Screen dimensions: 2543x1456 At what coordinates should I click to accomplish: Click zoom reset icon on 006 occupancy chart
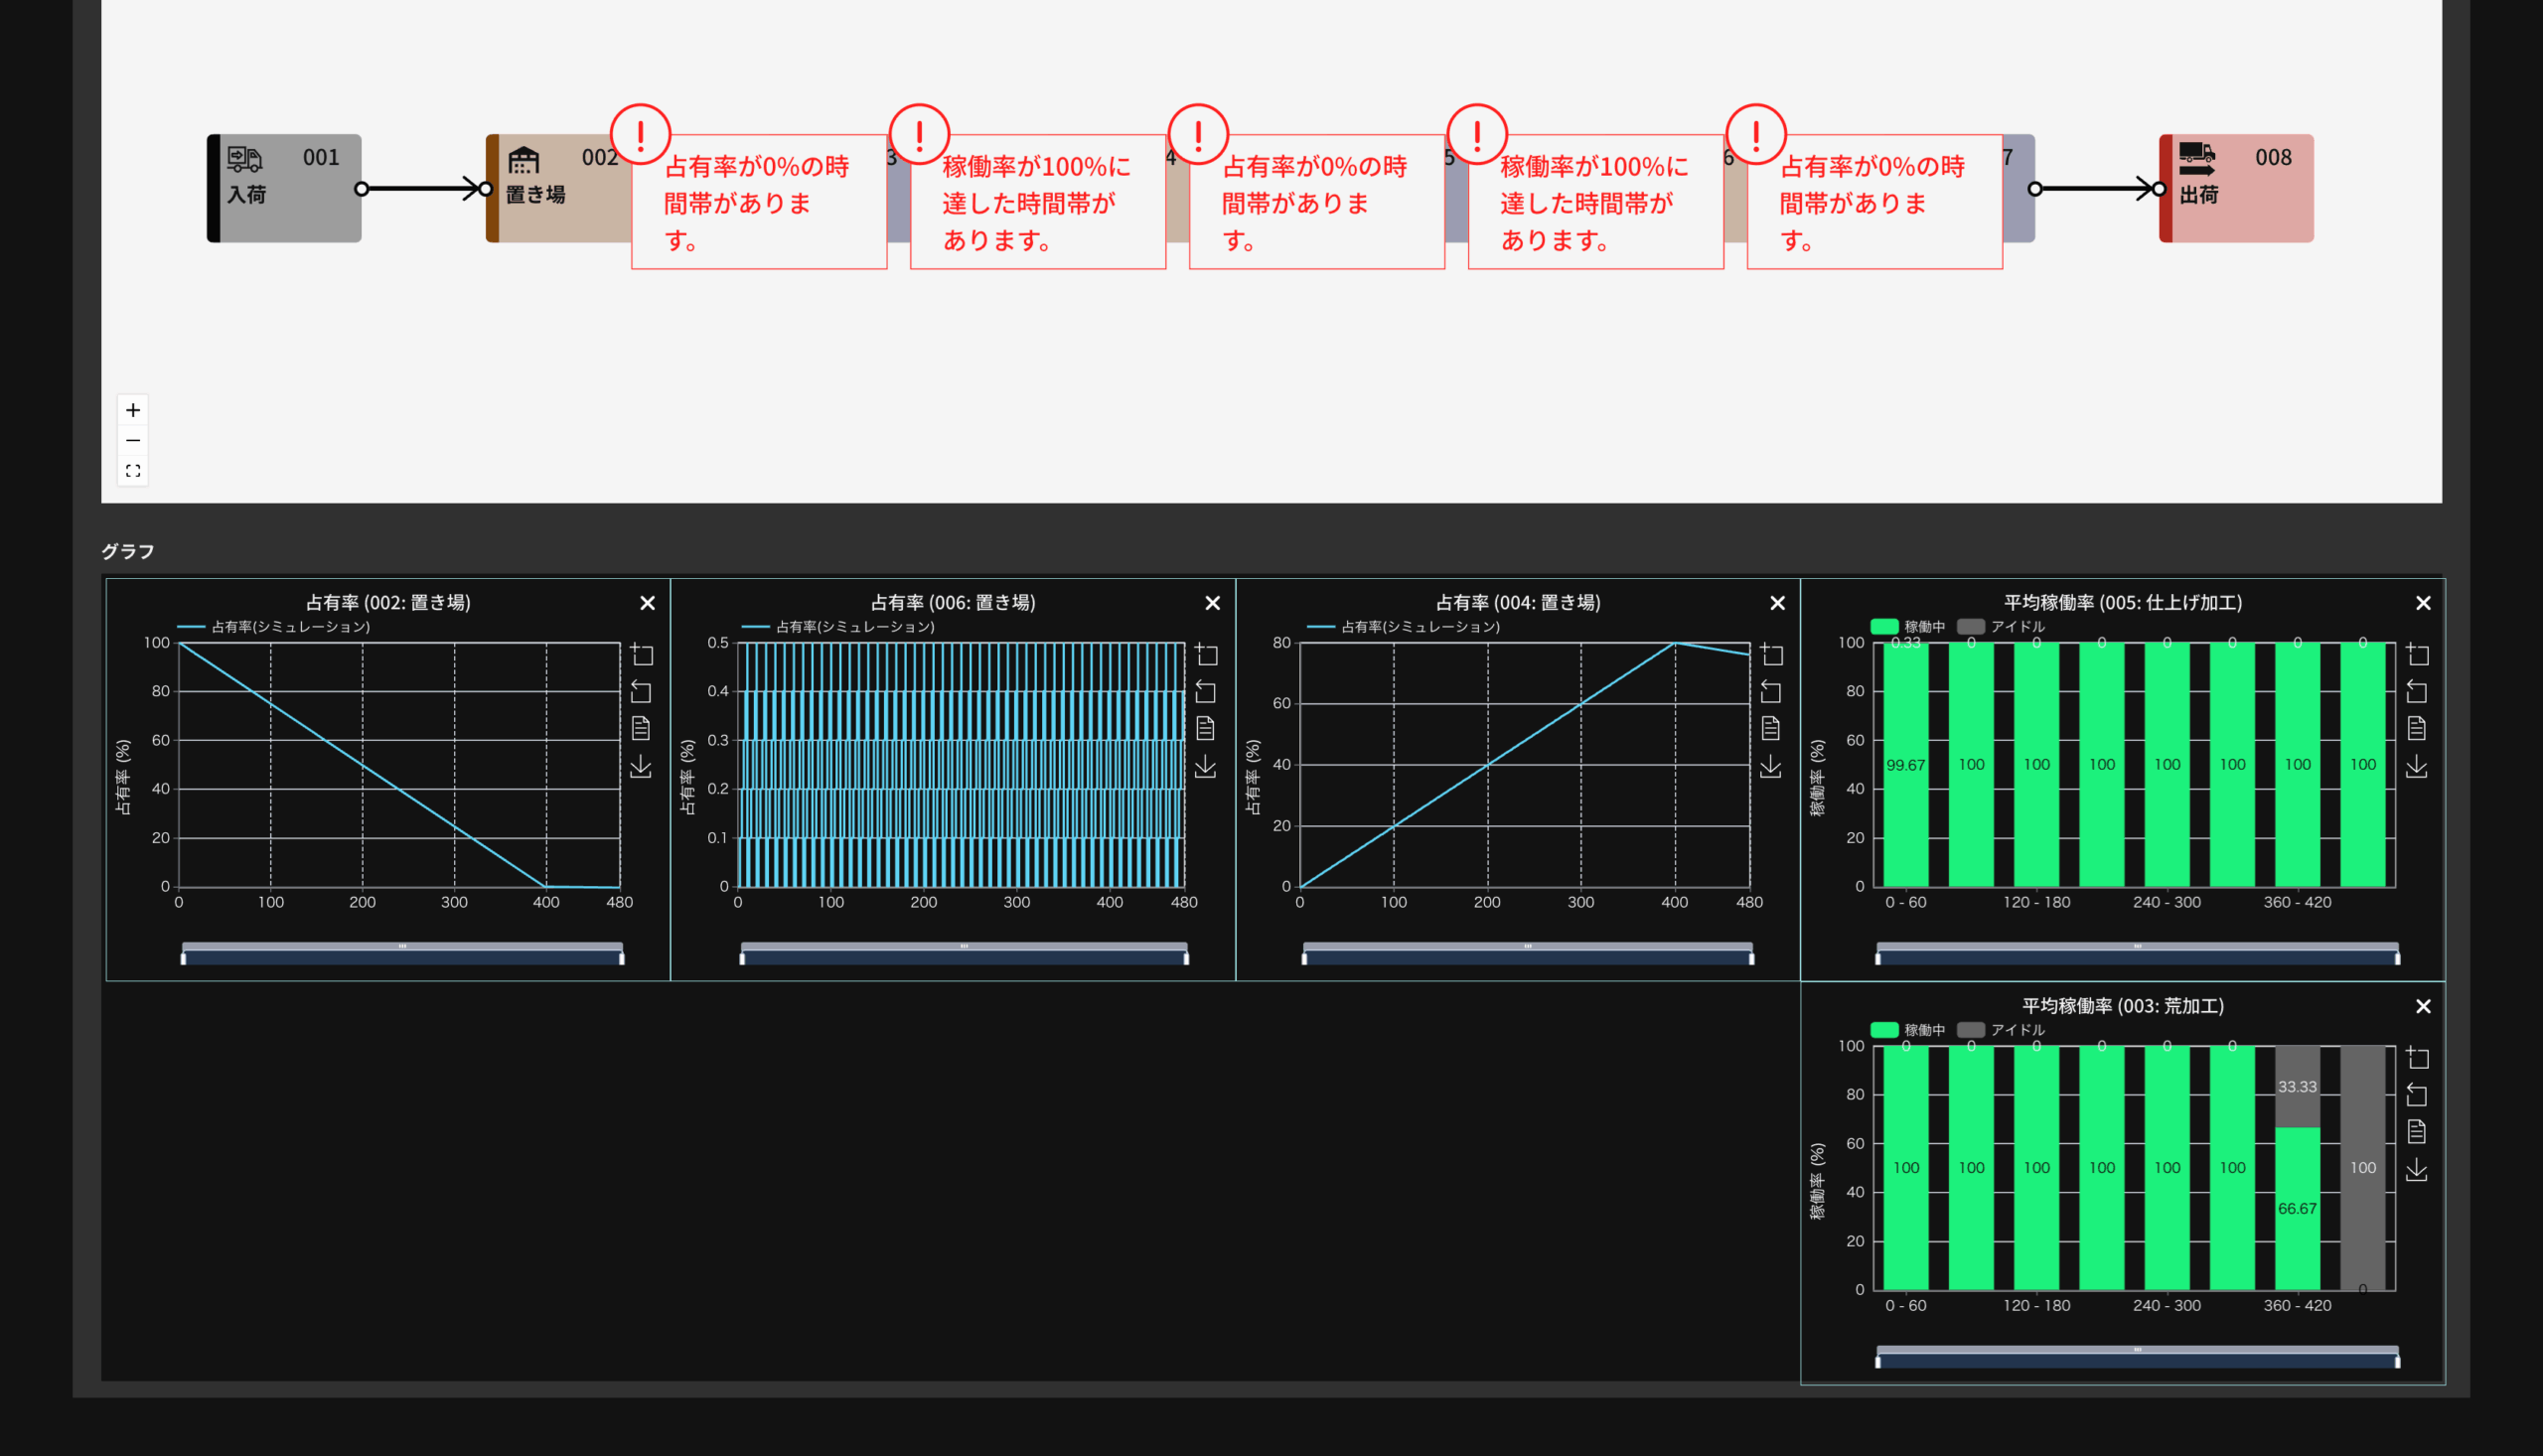click(x=1206, y=692)
